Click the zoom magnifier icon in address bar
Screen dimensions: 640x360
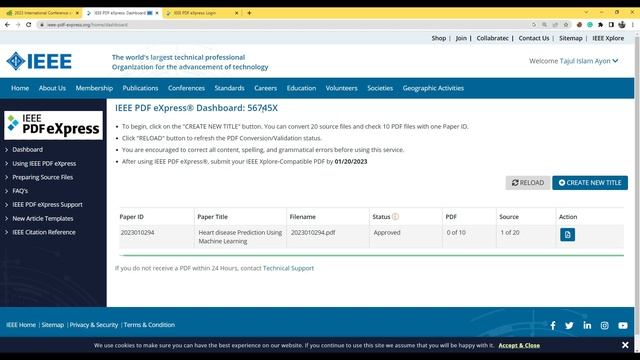coord(544,25)
